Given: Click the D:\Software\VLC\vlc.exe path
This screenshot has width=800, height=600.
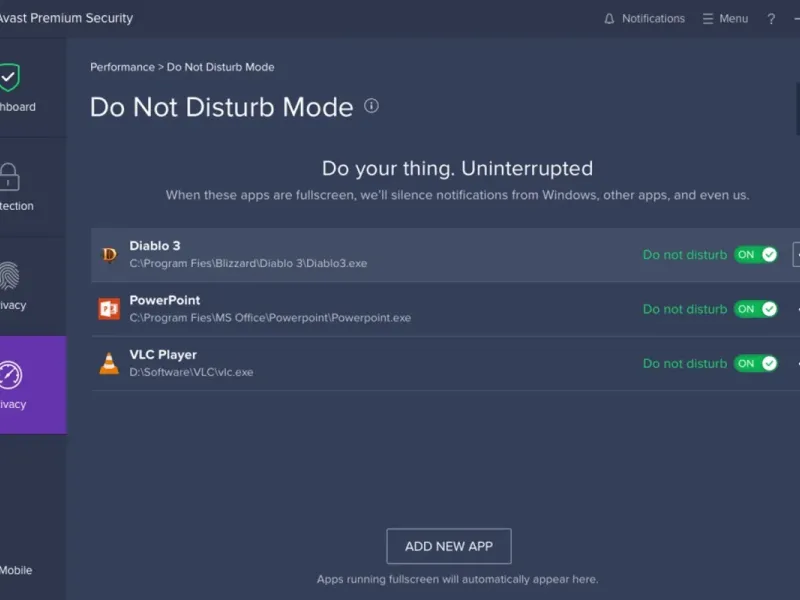Looking at the screenshot, I should (x=191, y=372).
